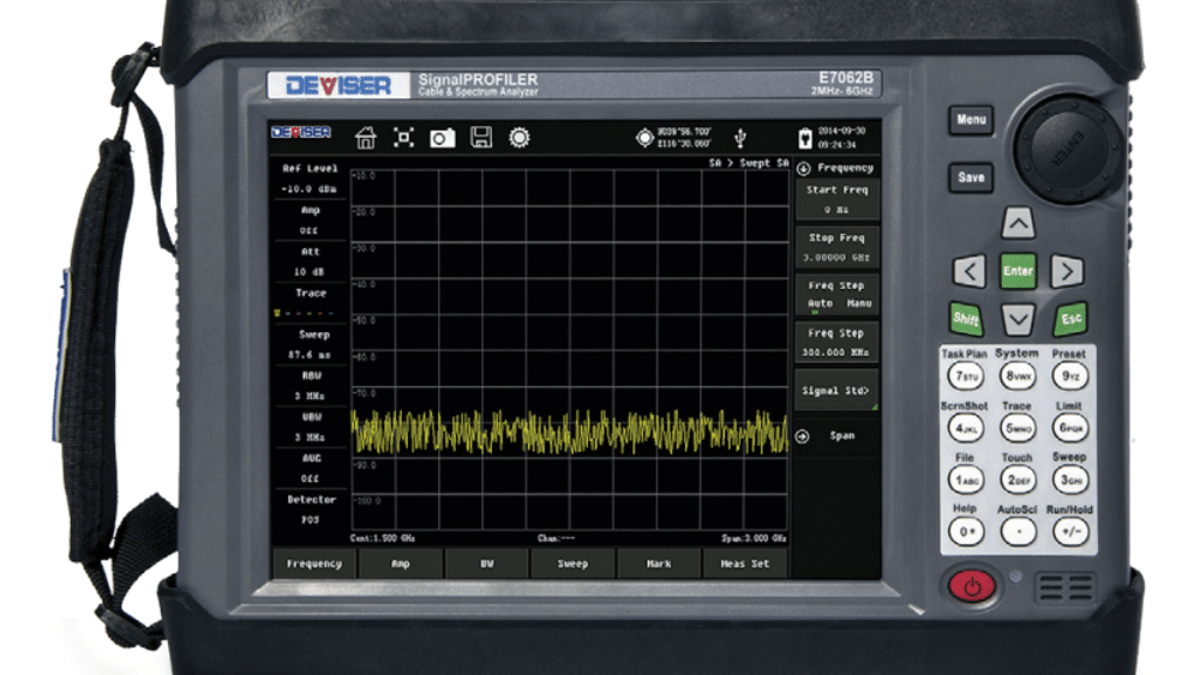Tap the Stop Freq field

pyautogui.click(x=837, y=247)
